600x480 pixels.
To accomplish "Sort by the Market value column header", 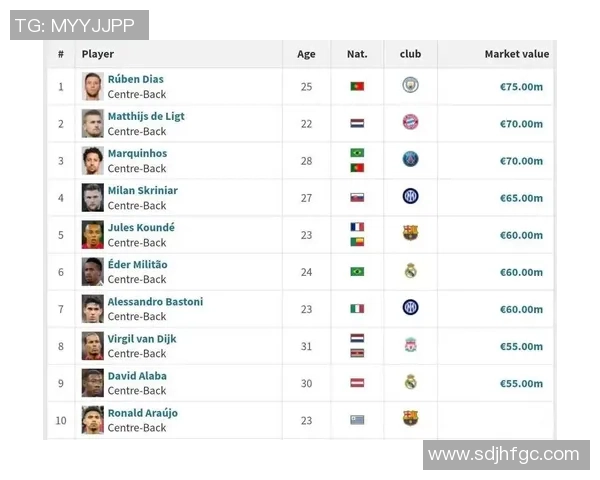I will [516, 54].
